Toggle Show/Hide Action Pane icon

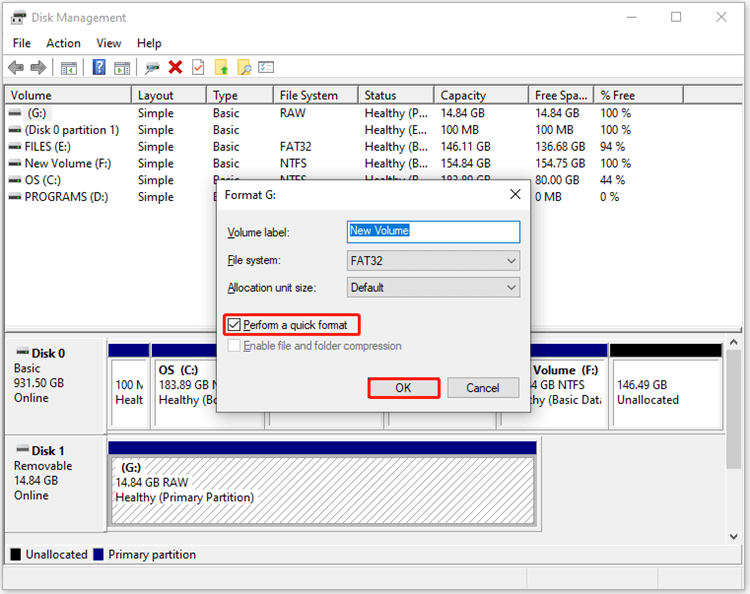(122, 68)
